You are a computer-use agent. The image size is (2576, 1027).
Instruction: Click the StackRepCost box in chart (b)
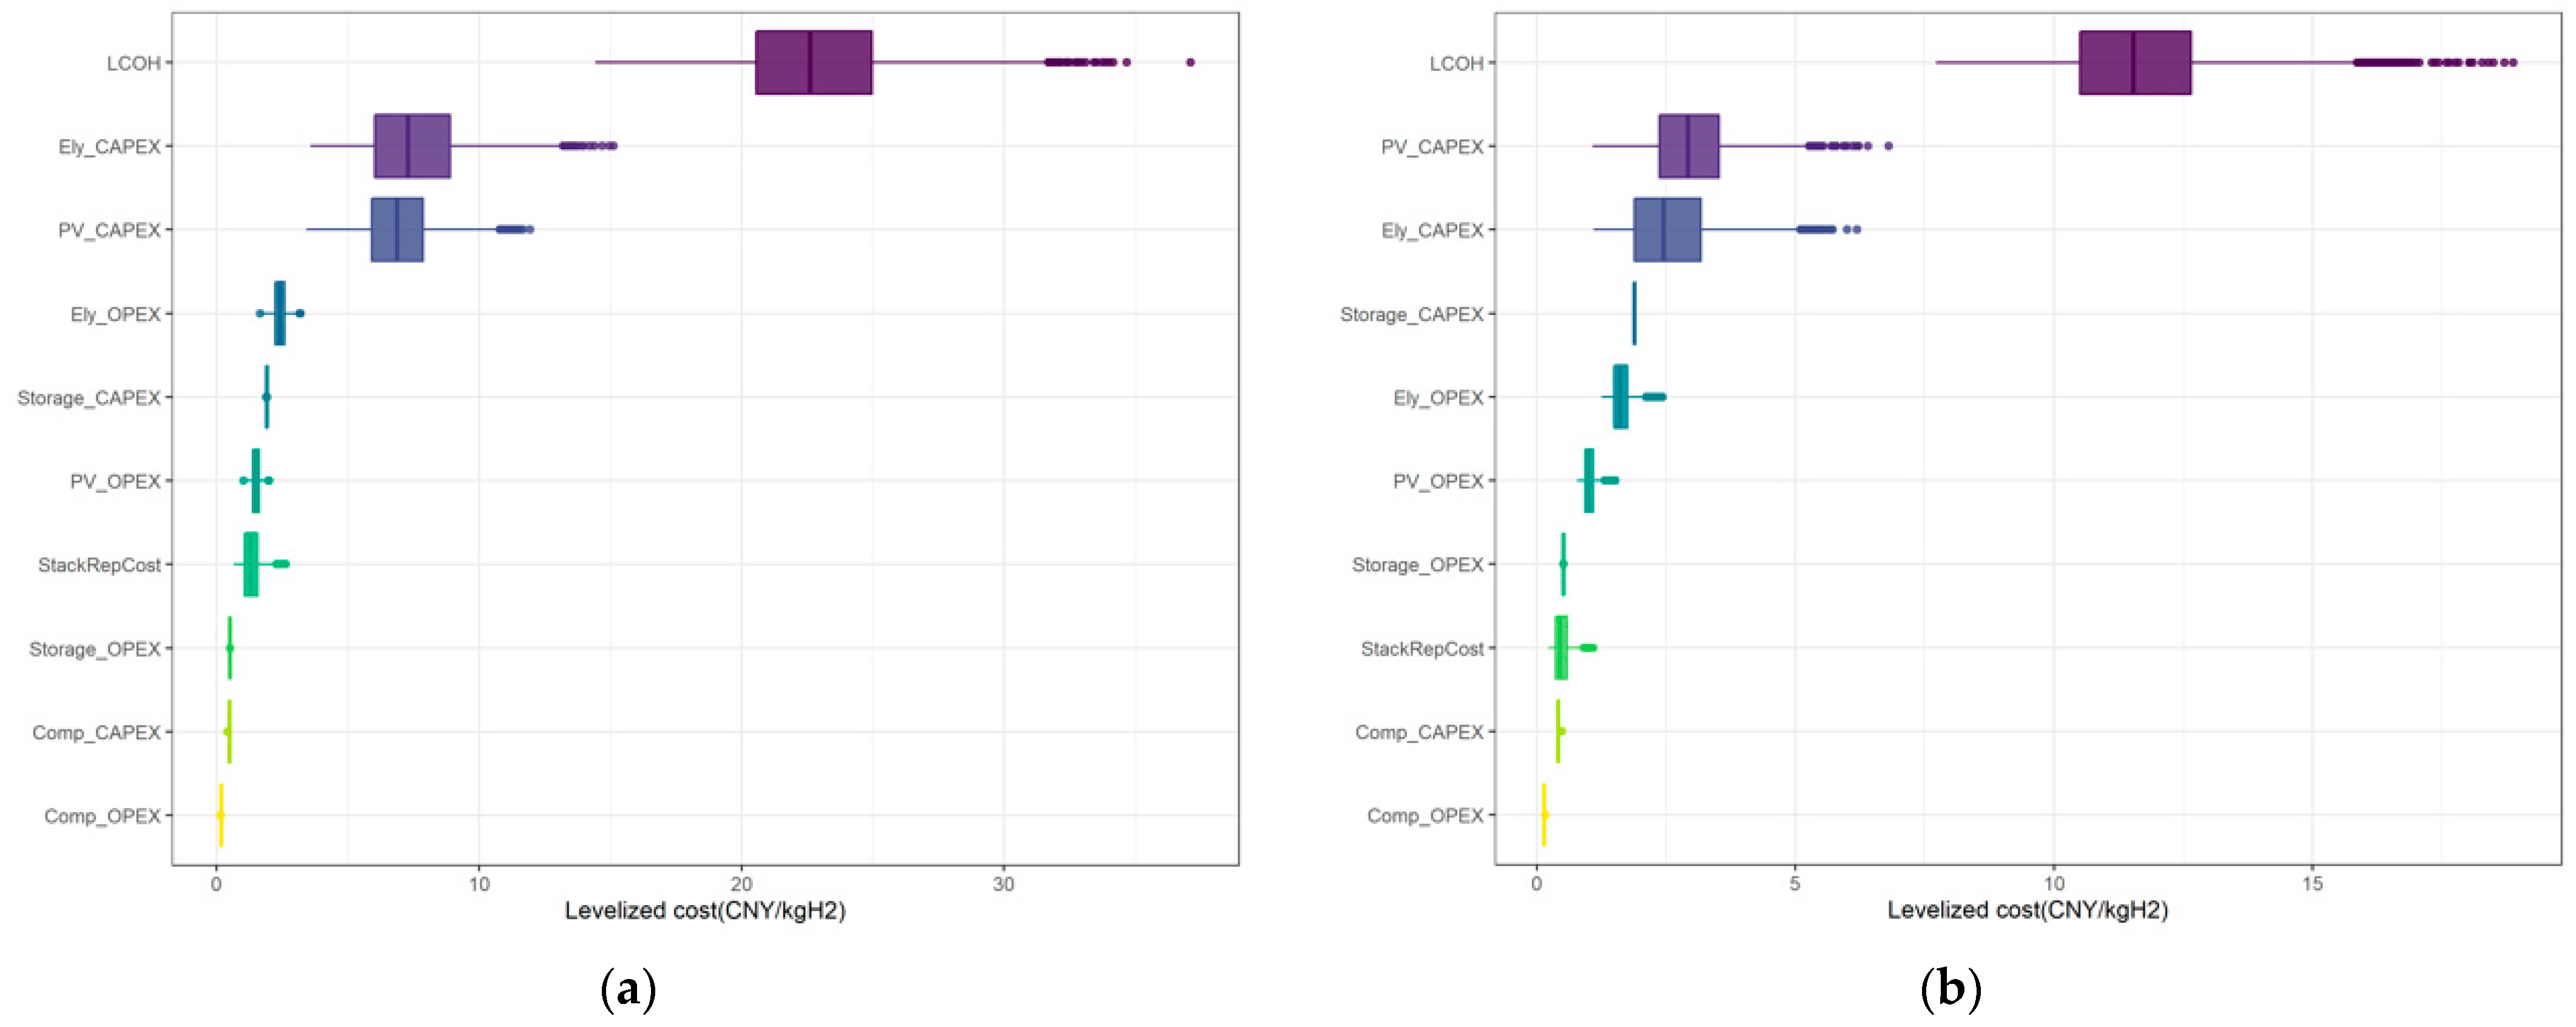pyautogui.click(x=1561, y=648)
